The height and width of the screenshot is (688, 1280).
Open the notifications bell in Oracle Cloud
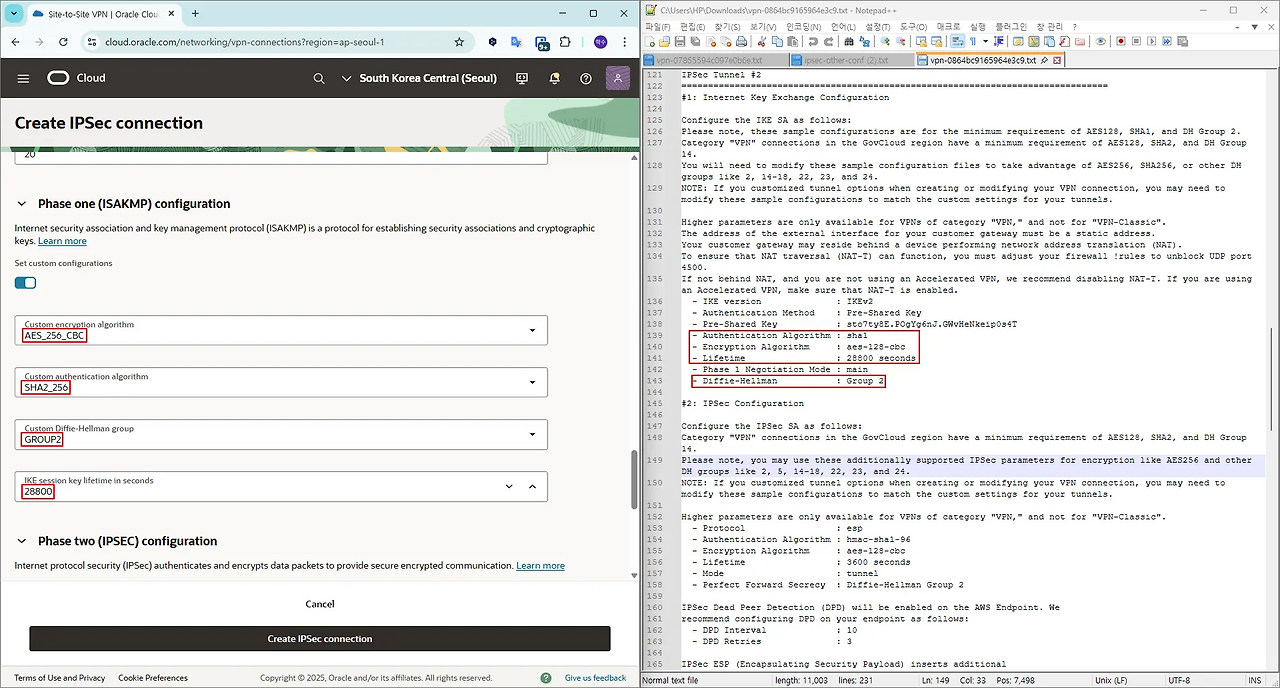(554, 78)
